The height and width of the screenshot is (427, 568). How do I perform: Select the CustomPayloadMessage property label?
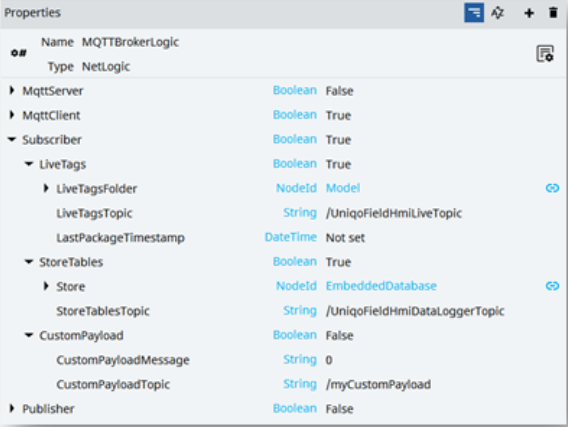[123, 360]
